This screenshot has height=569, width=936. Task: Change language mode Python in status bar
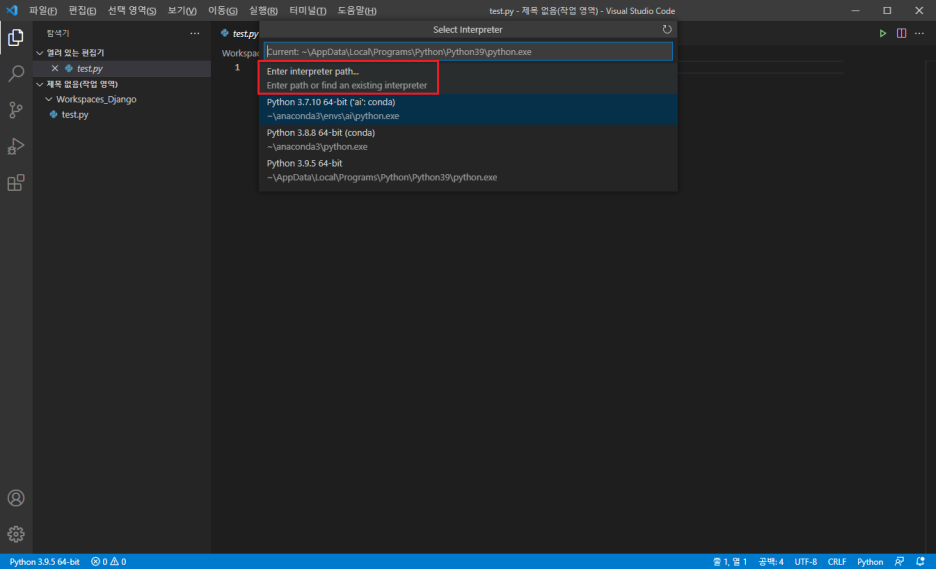click(870, 562)
